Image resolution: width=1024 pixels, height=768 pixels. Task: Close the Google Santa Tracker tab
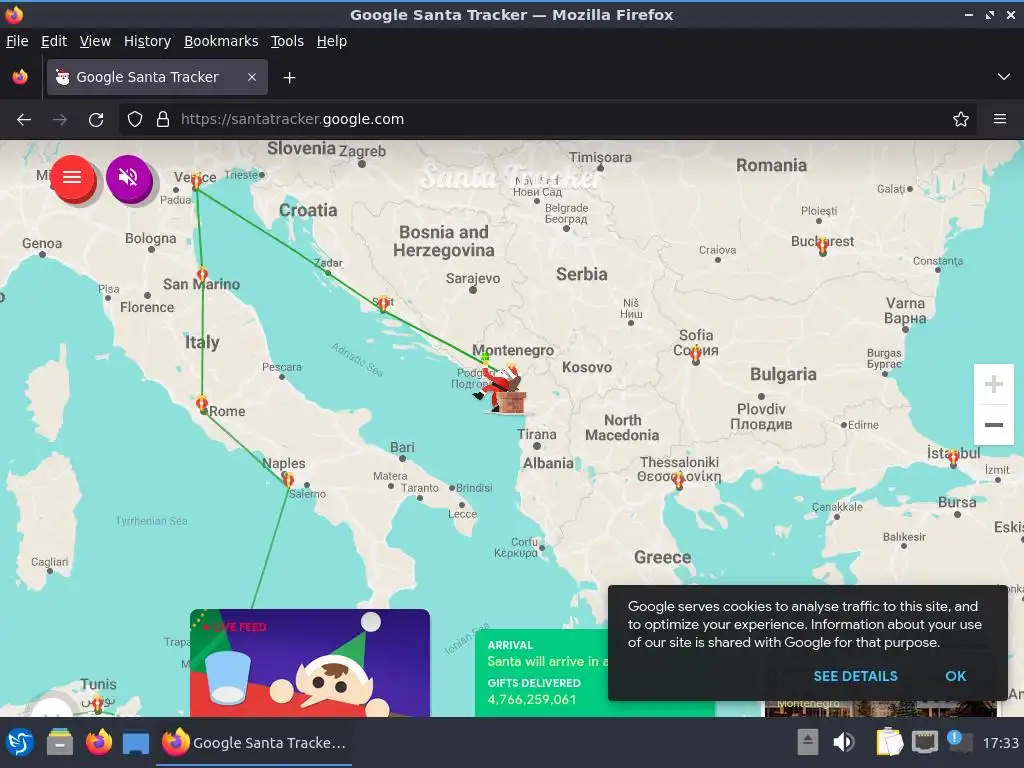coord(251,77)
